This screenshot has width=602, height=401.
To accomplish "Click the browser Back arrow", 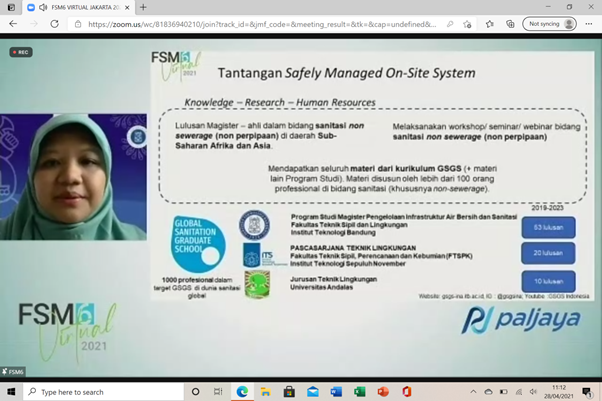I will (x=13, y=24).
